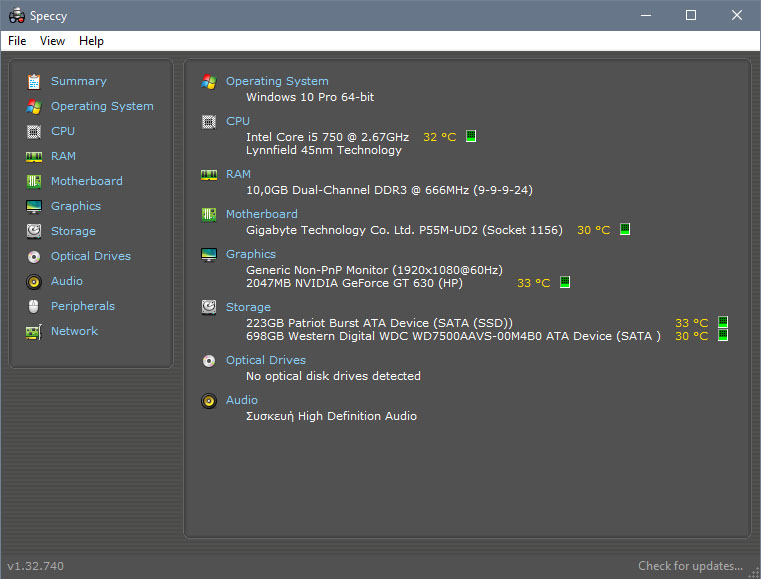Click the Summary clipboard icon in sidebar
The width and height of the screenshot is (761, 579).
[x=33, y=82]
